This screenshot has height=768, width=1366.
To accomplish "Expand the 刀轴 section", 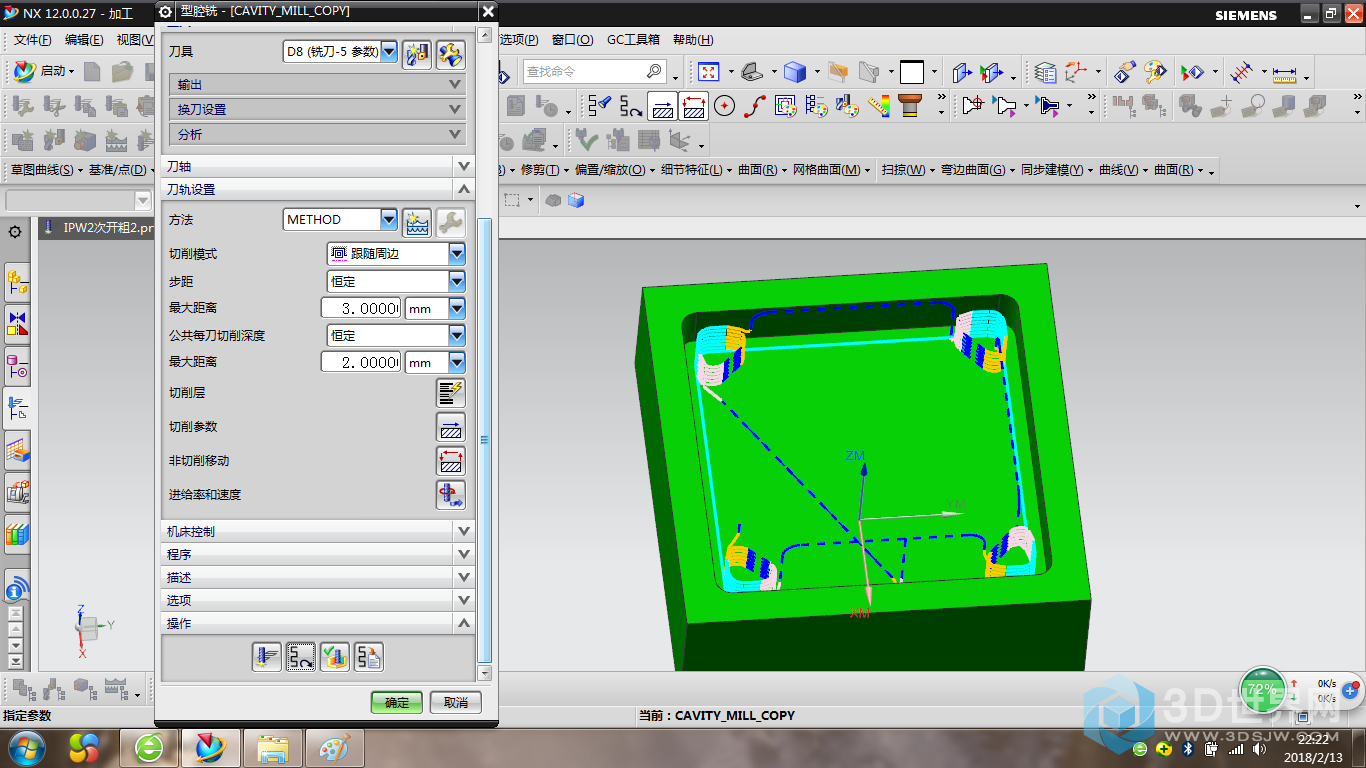I will [x=317, y=166].
